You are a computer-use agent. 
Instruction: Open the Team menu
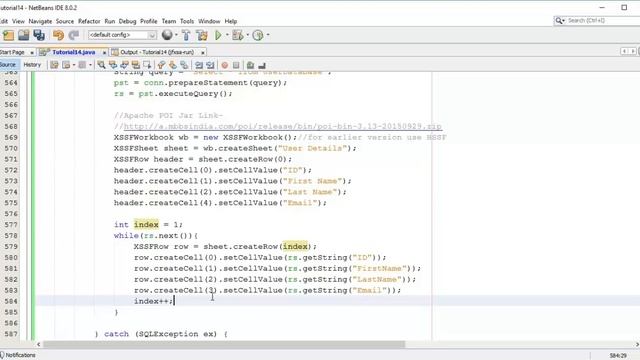[x=169, y=21]
